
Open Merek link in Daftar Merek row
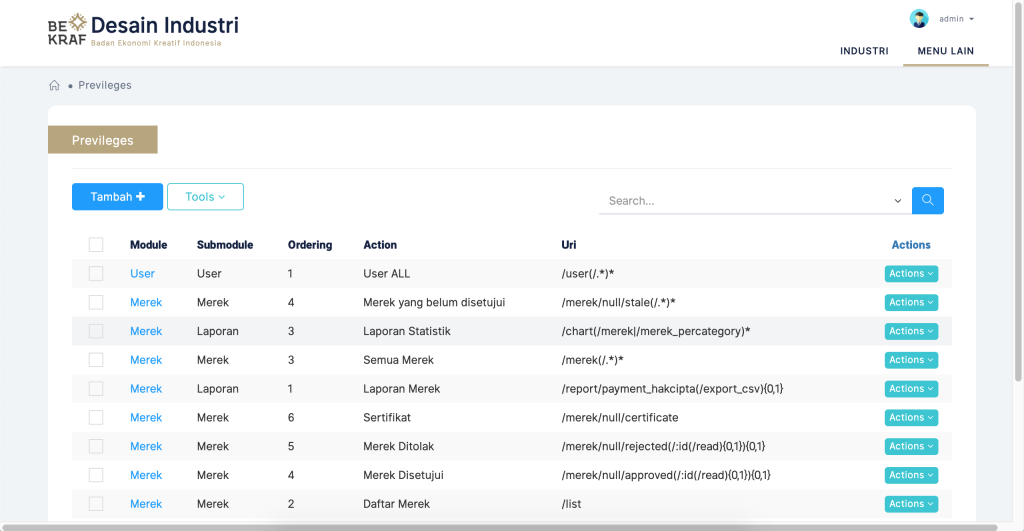click(x=146, y=504)
